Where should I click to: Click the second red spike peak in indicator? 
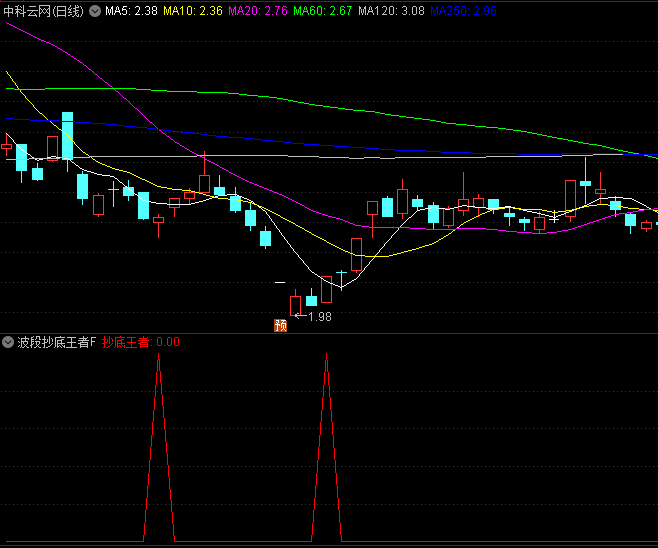(326, 355)
